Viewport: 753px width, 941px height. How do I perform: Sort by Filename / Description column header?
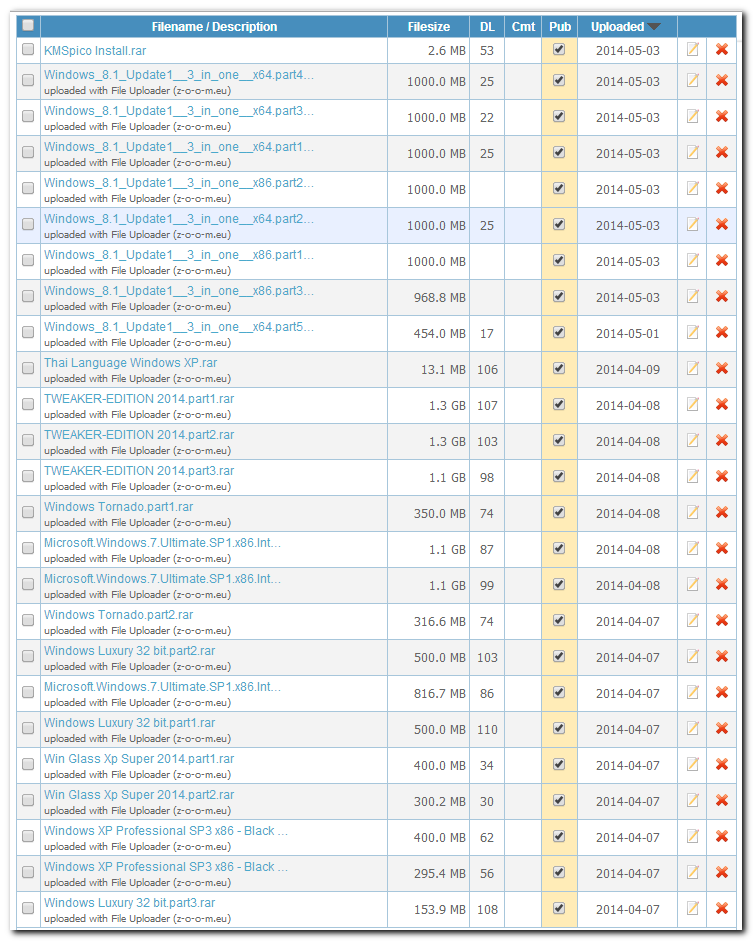[x=214, y=26]
